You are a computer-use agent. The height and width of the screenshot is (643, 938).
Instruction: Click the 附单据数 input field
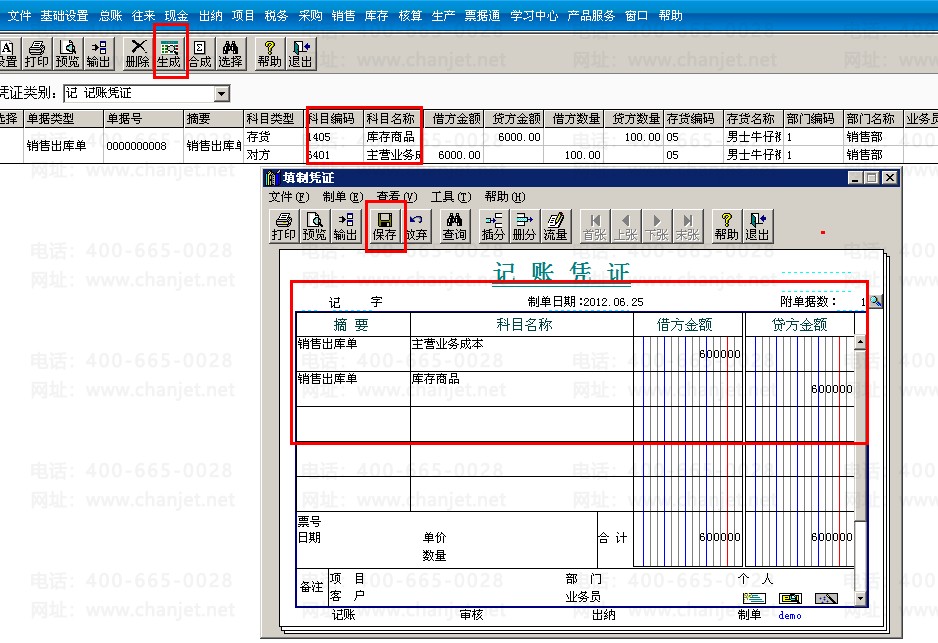click(x=852, y=301)
